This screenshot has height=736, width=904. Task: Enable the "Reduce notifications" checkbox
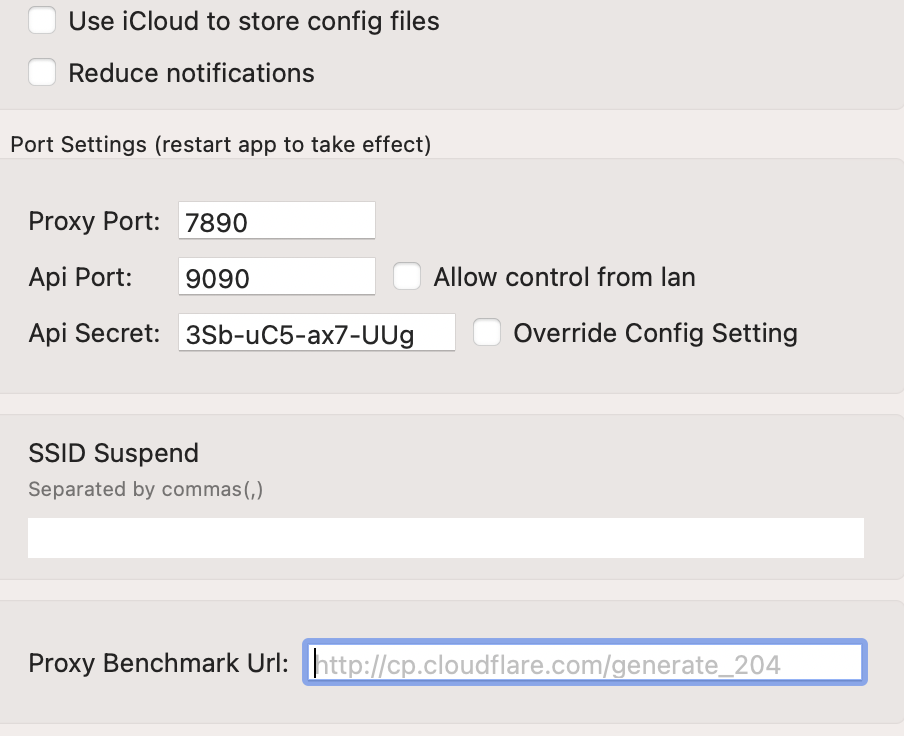click(41, 72)
